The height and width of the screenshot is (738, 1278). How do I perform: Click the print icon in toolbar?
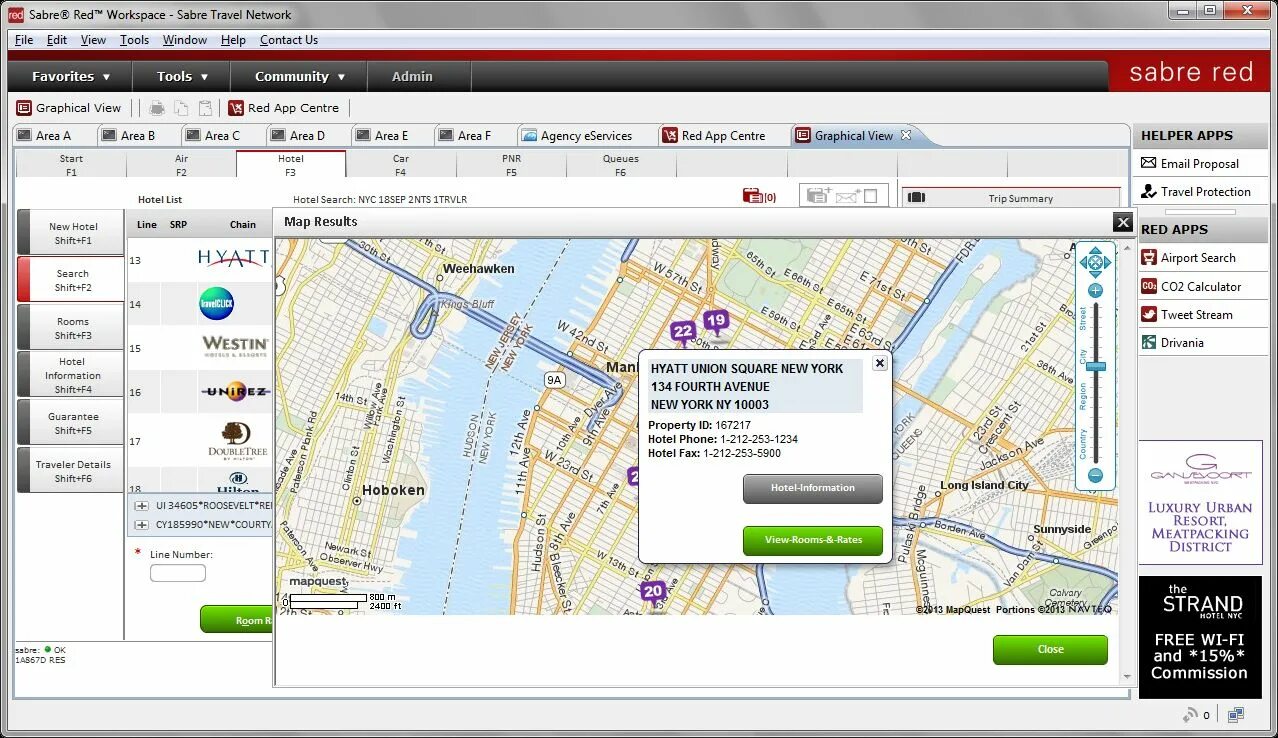pos(157,108)
